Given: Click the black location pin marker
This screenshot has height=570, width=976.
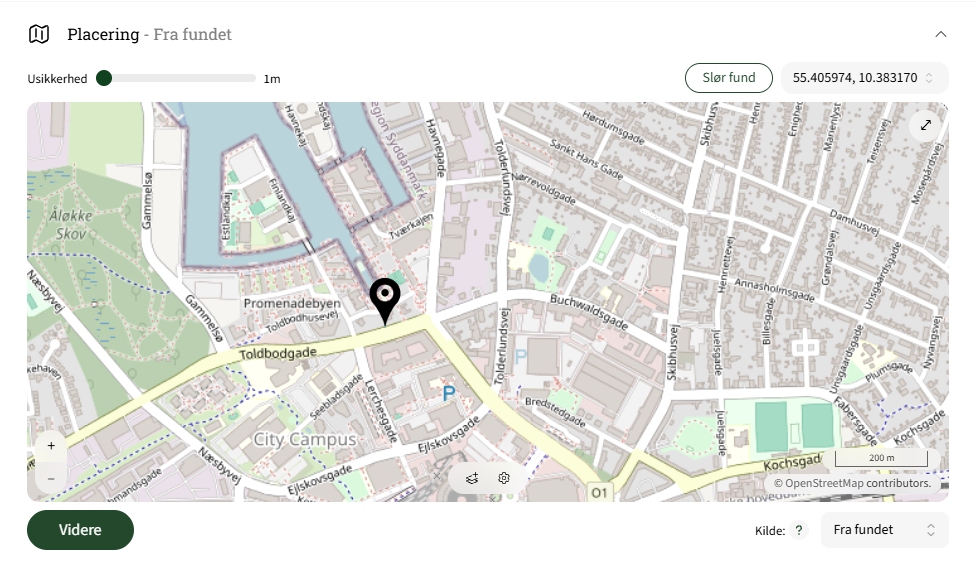Looking at the screenshot, I should coord(385,301).
